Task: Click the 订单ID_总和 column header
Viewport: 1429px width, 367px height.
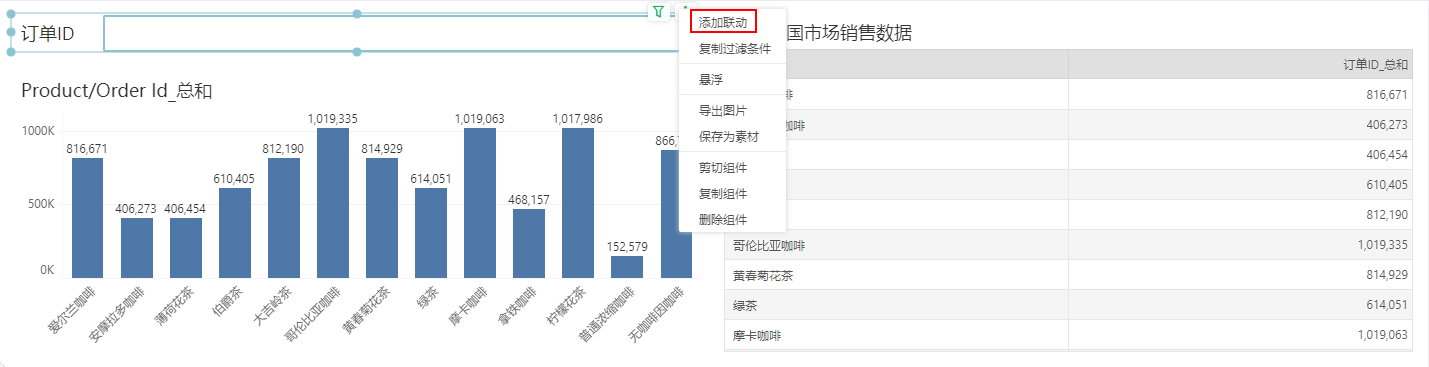Action: [1376, 65]
